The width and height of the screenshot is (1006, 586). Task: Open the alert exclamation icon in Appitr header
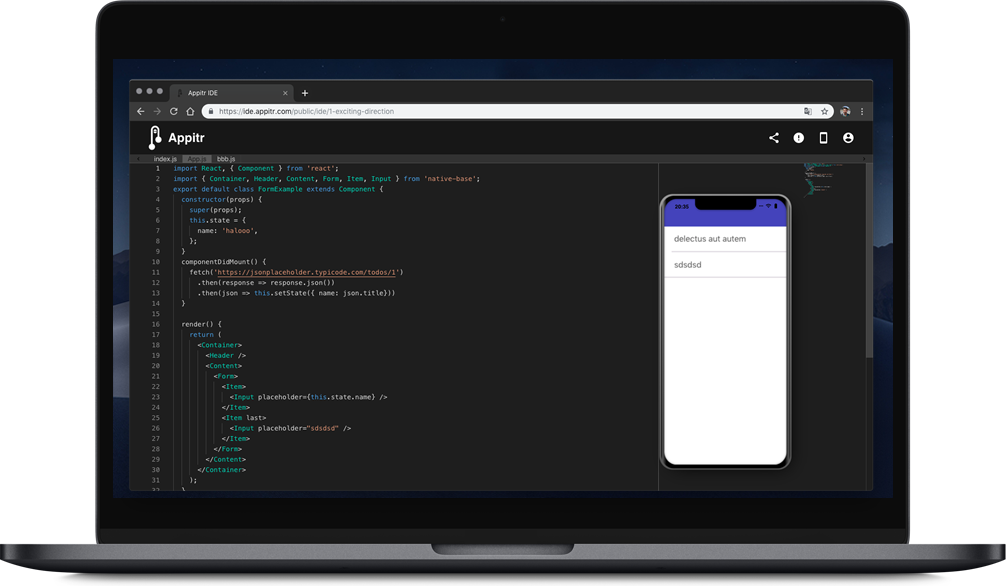[798, 137]
